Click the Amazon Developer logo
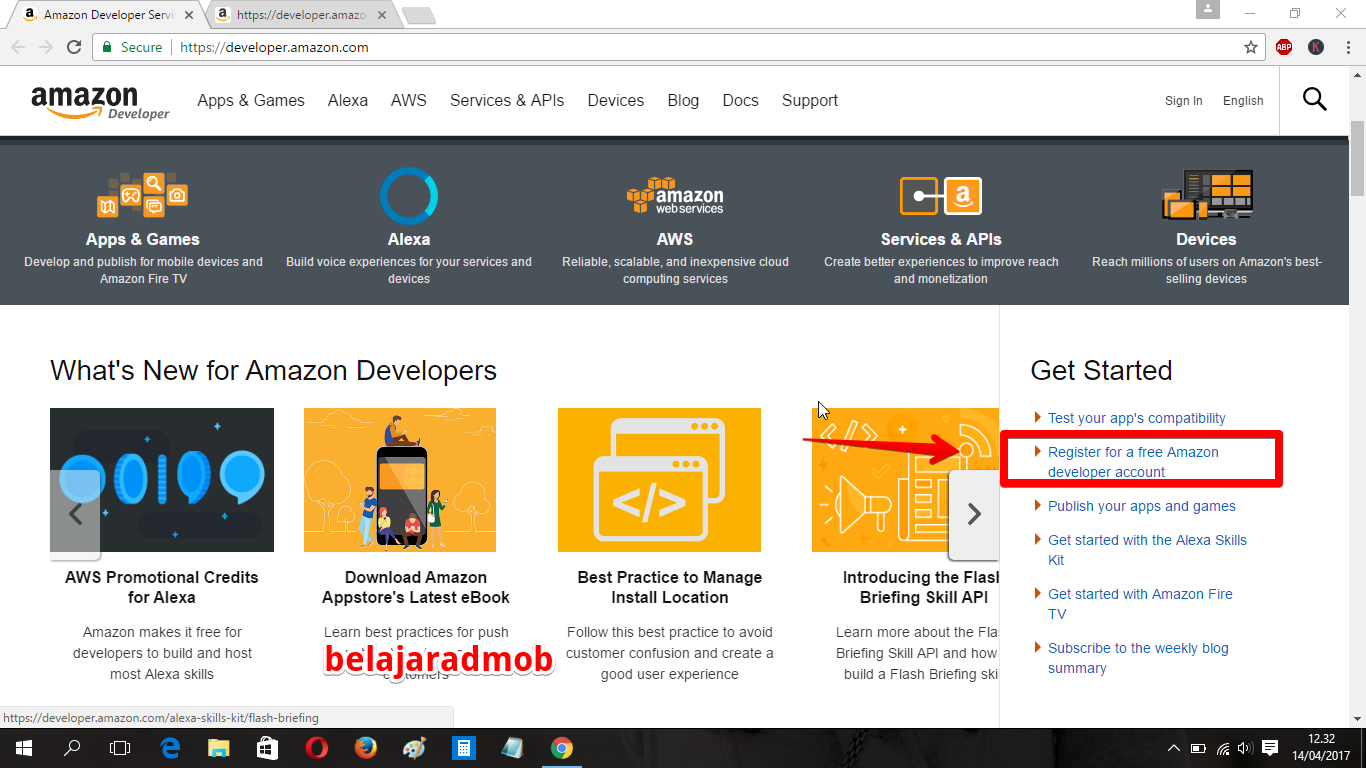The image size is (1366, 768). (x=100, y=101)
